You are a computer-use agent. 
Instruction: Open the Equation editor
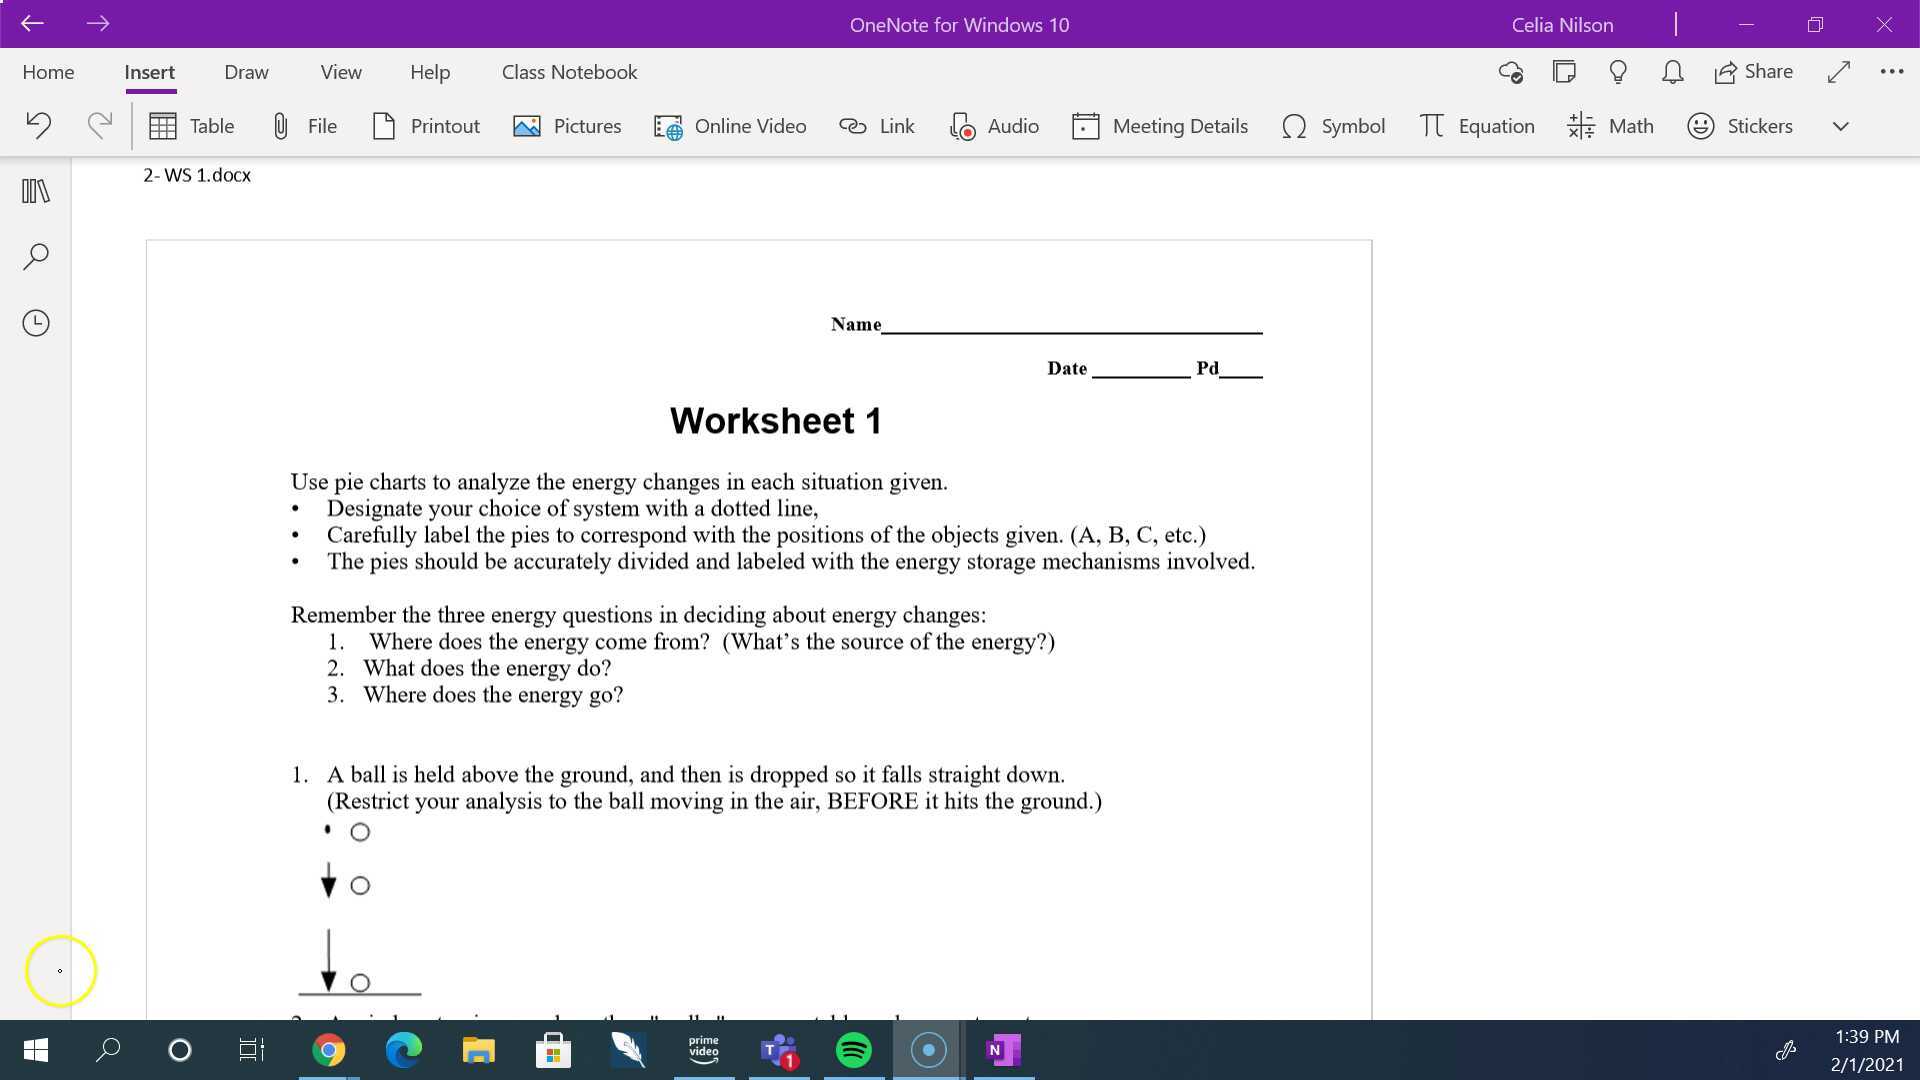point(1476,126)
